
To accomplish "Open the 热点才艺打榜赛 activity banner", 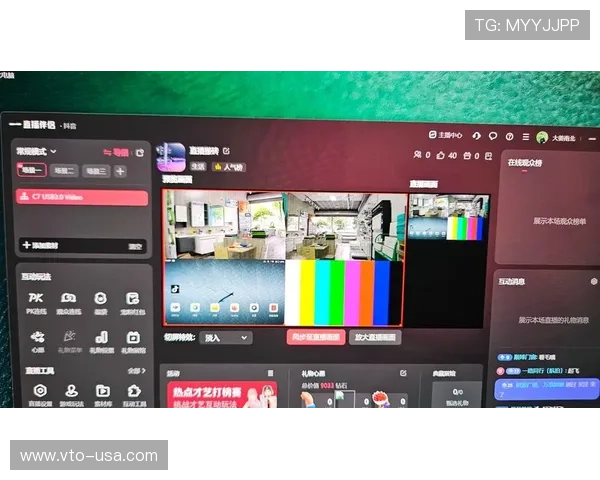I will [222, 394].
